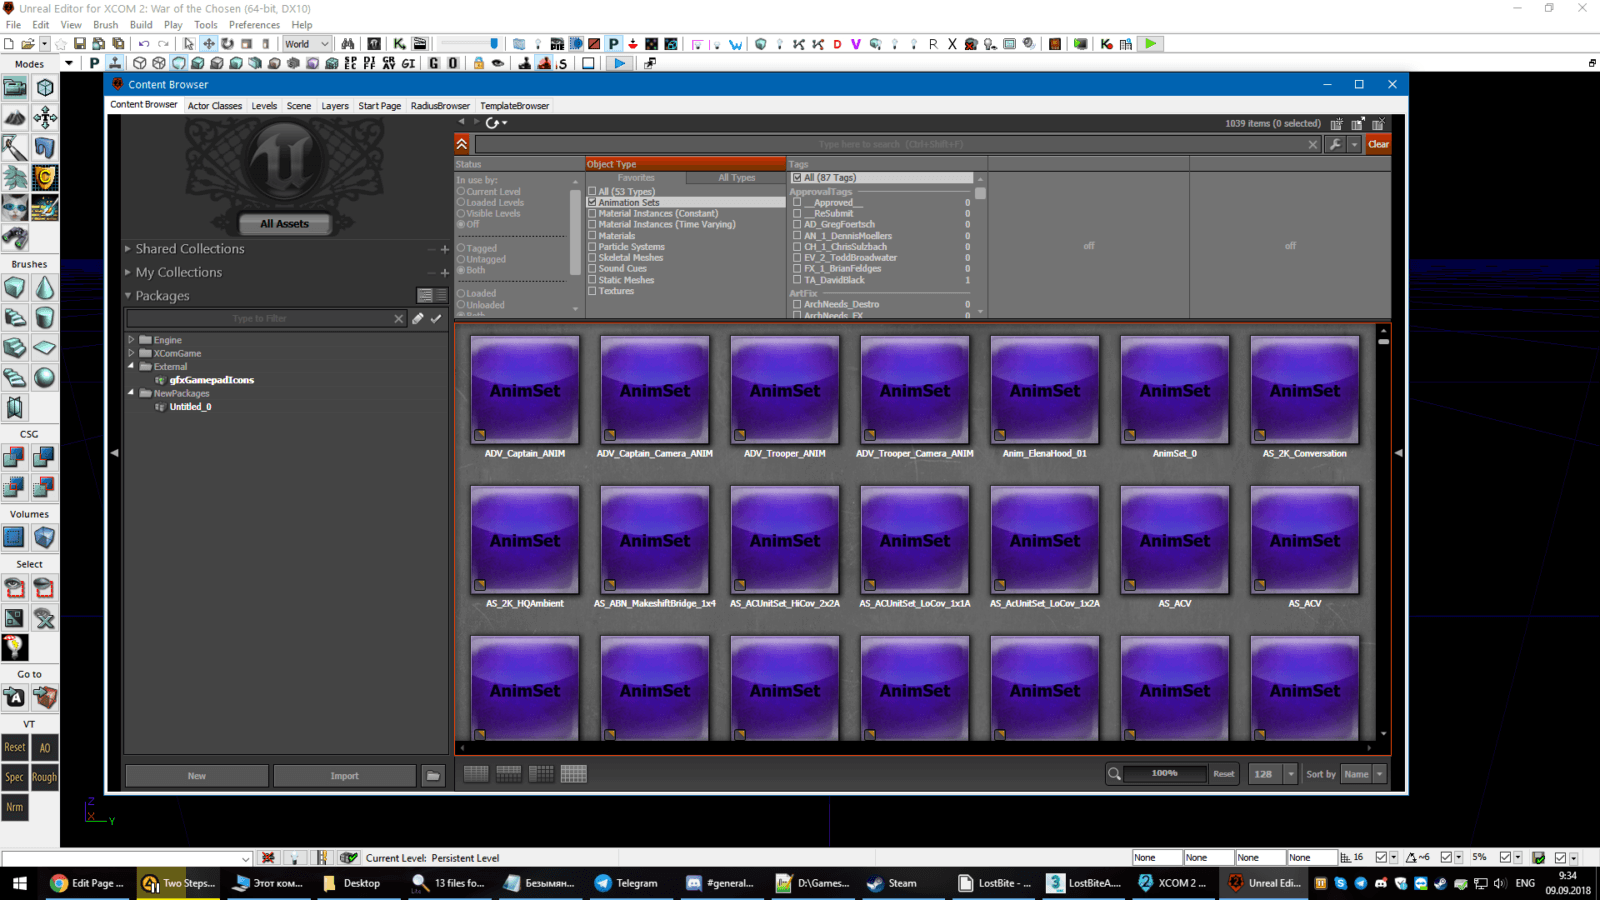
Task: Open the Preferences menu
Action: coord(254,25)
